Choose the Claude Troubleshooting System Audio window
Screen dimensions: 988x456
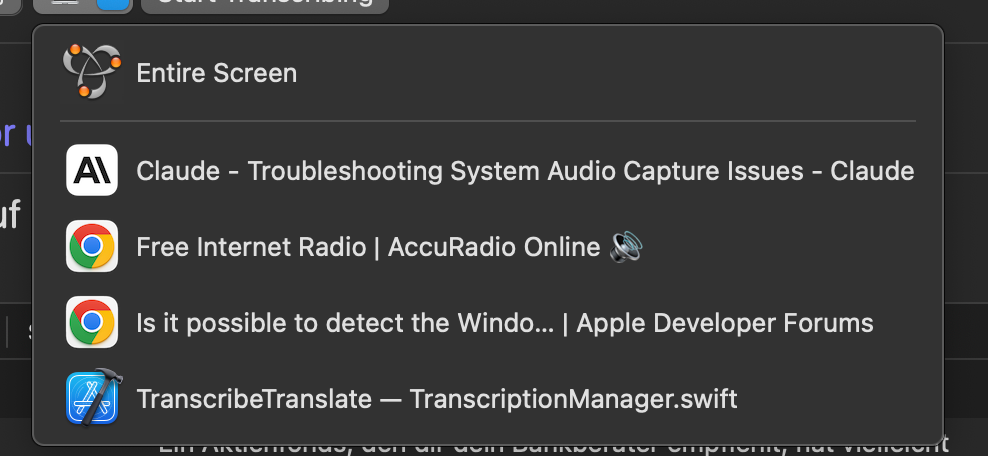pos(488,171)
